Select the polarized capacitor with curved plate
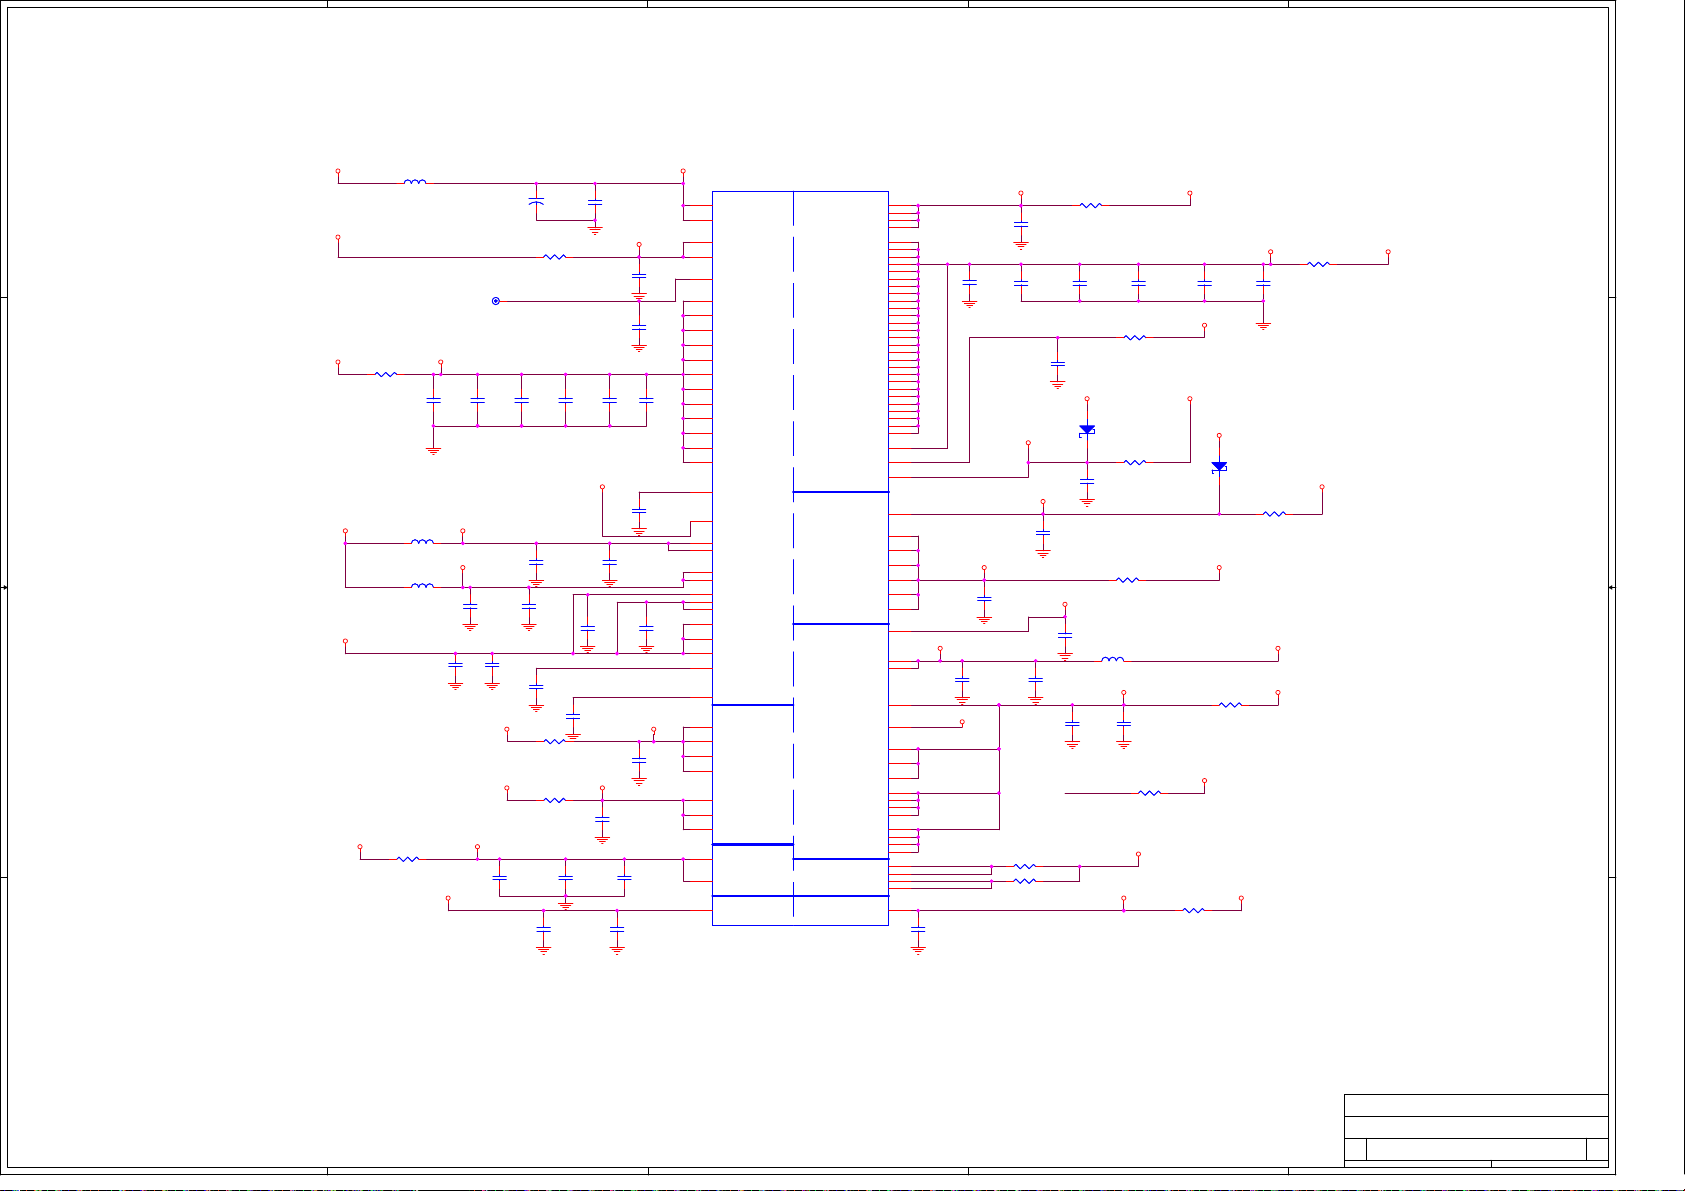The image size is (1685, 1191). (536, 201)
